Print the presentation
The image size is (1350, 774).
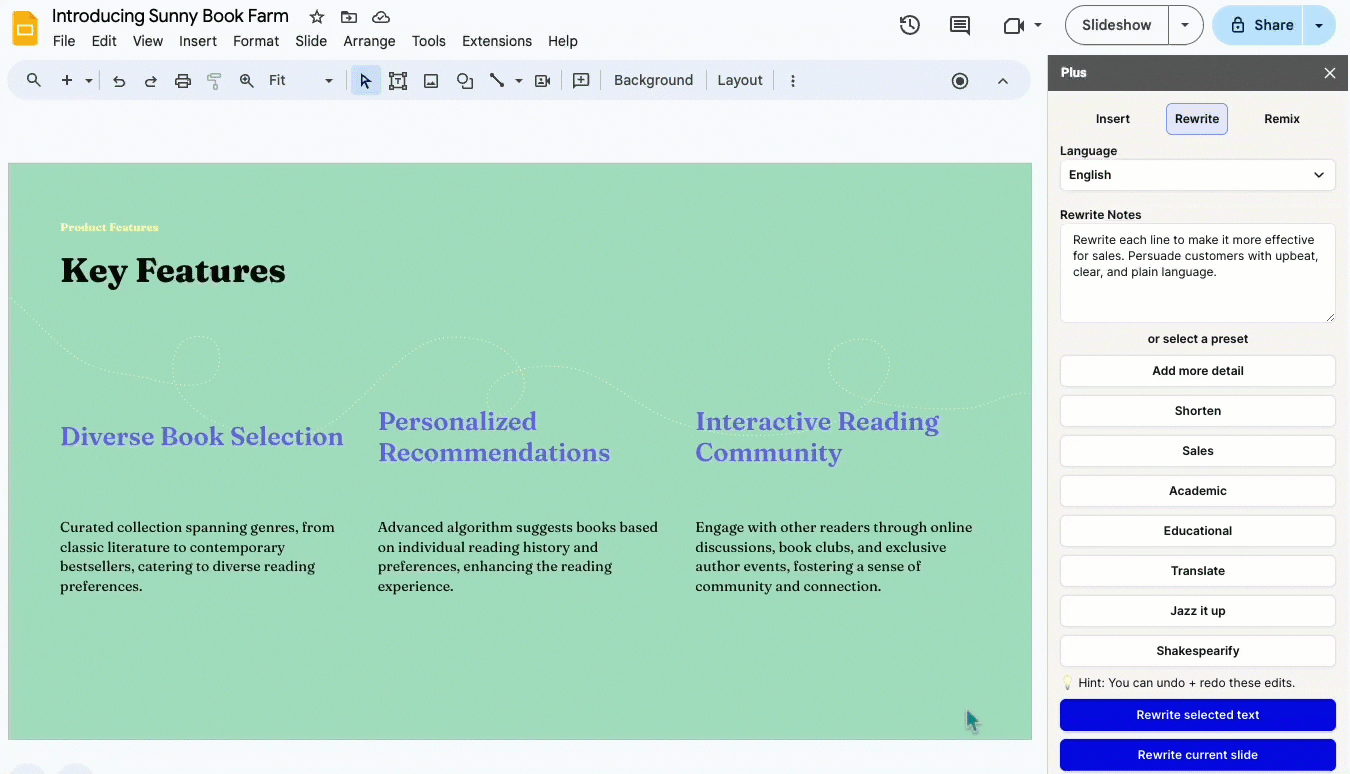point(183,81)
